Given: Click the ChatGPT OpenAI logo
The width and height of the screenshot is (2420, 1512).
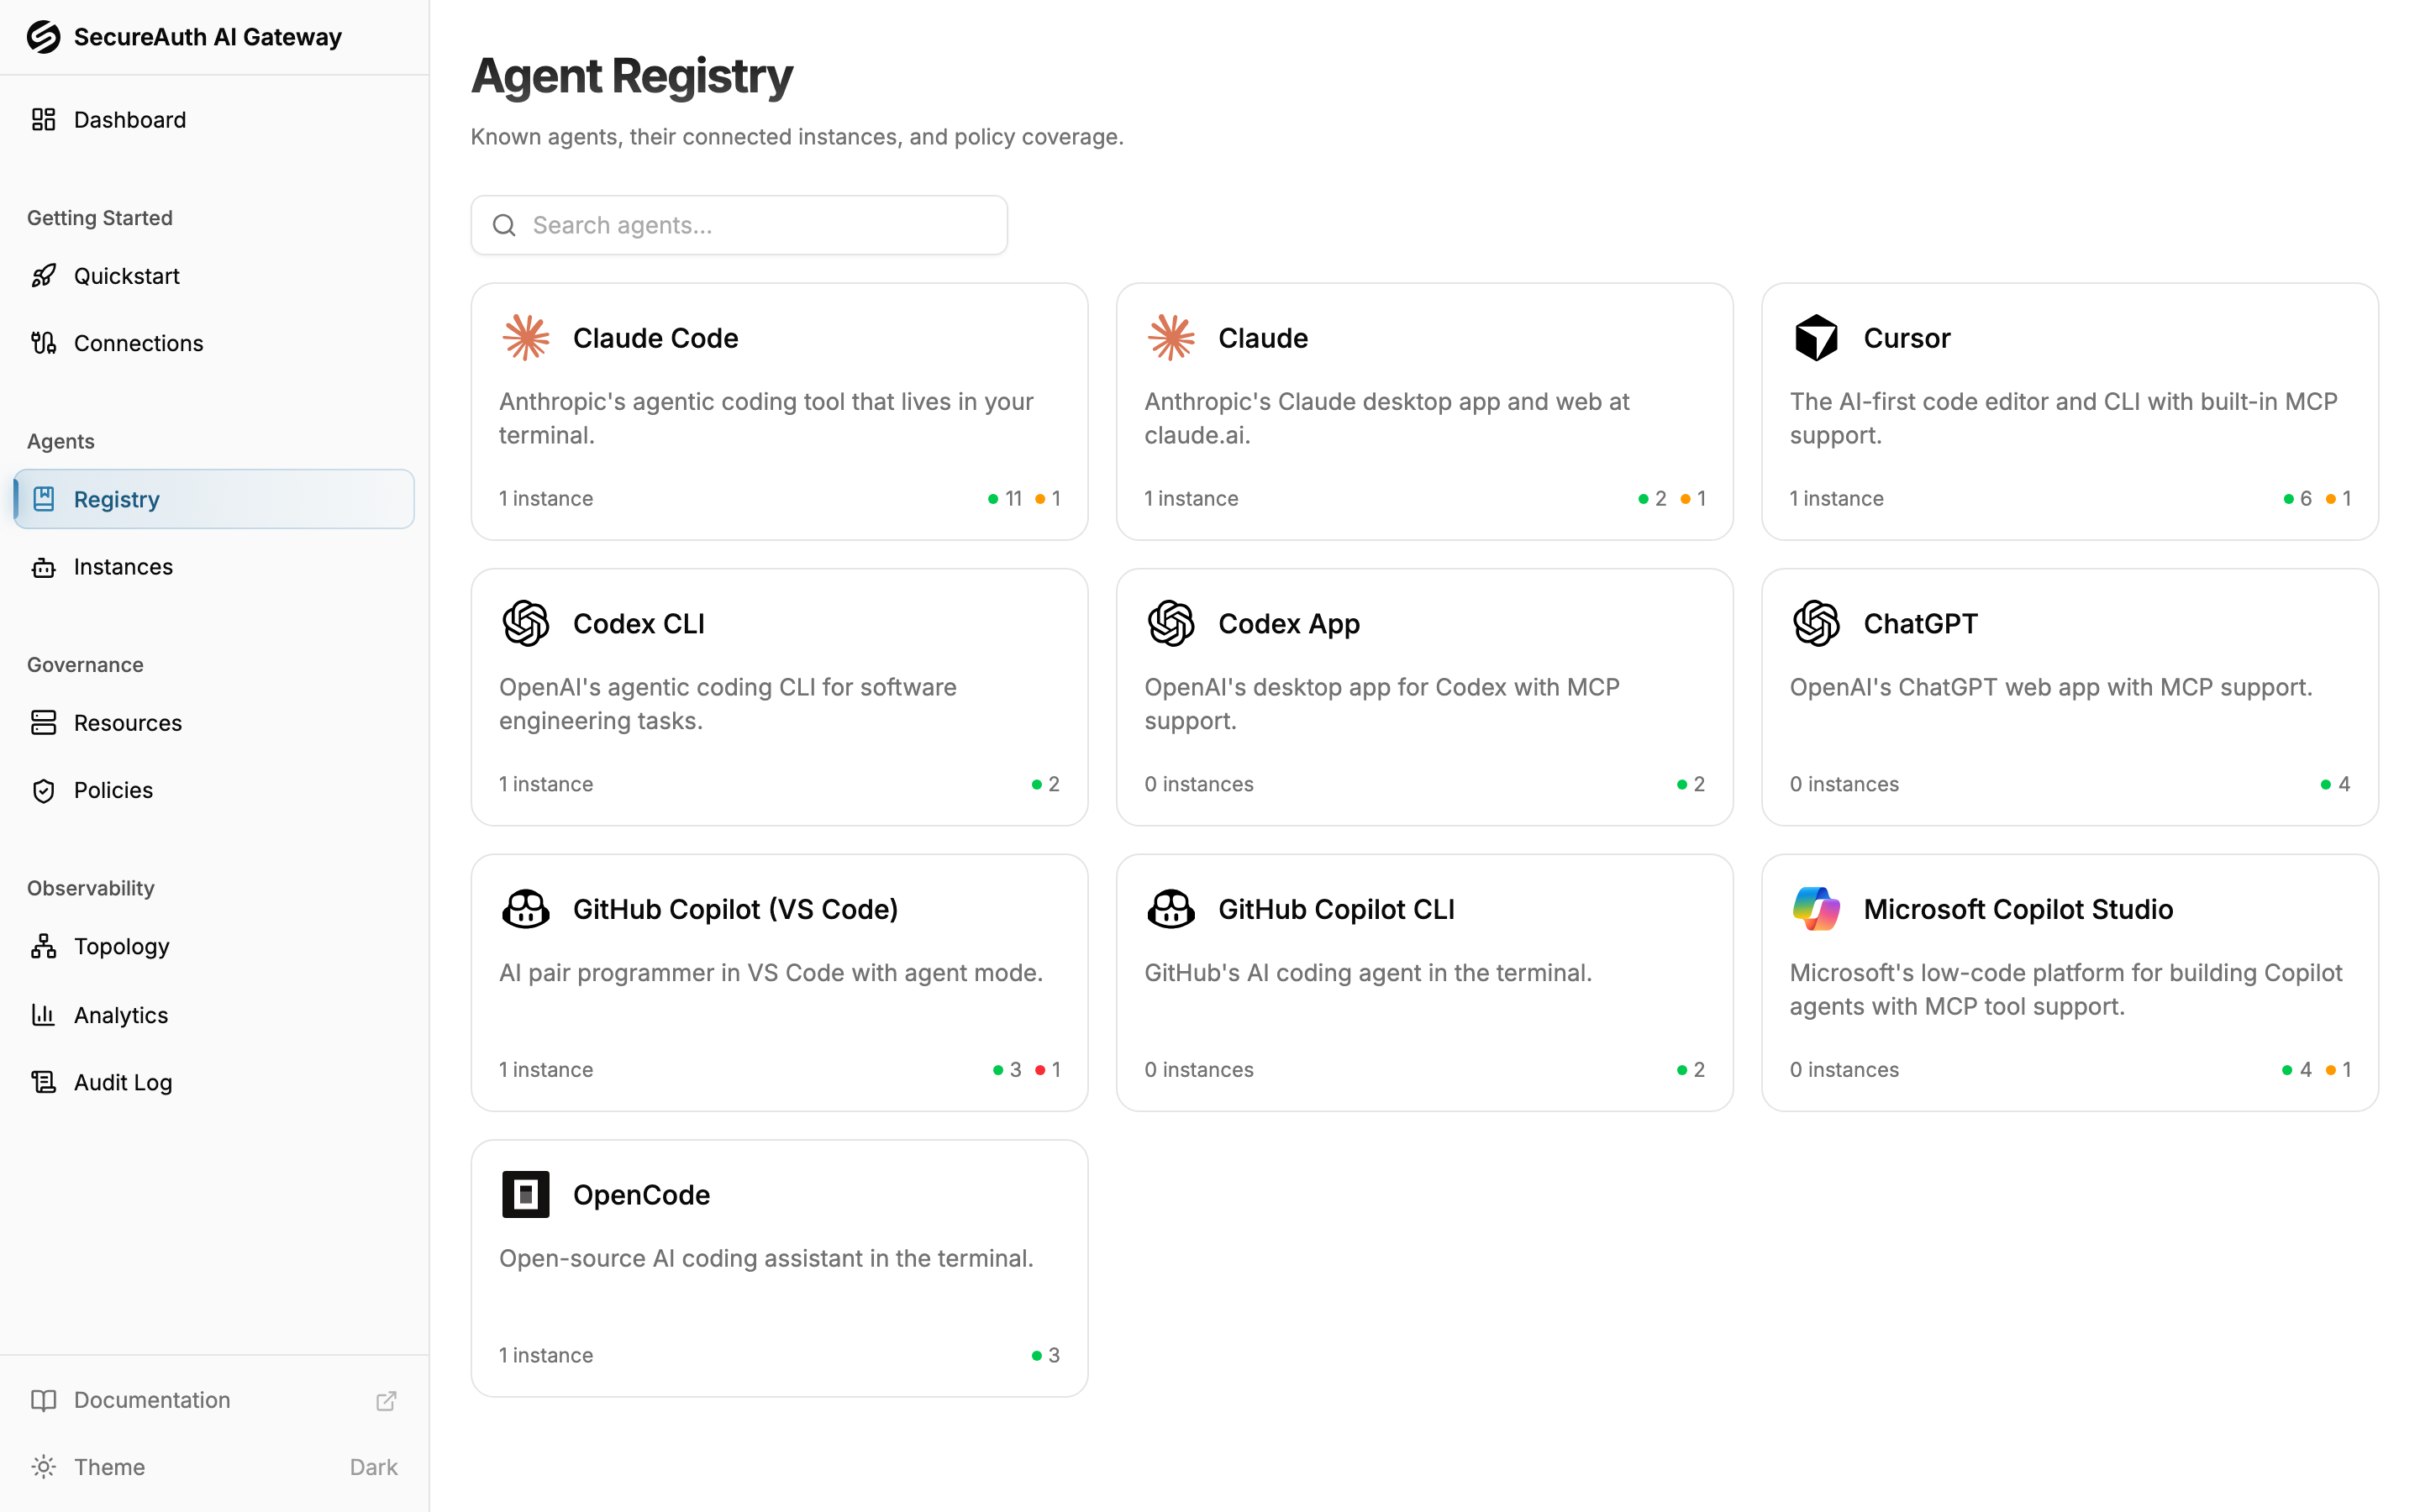Looking at the screenshot, I should pos(1816,624).
